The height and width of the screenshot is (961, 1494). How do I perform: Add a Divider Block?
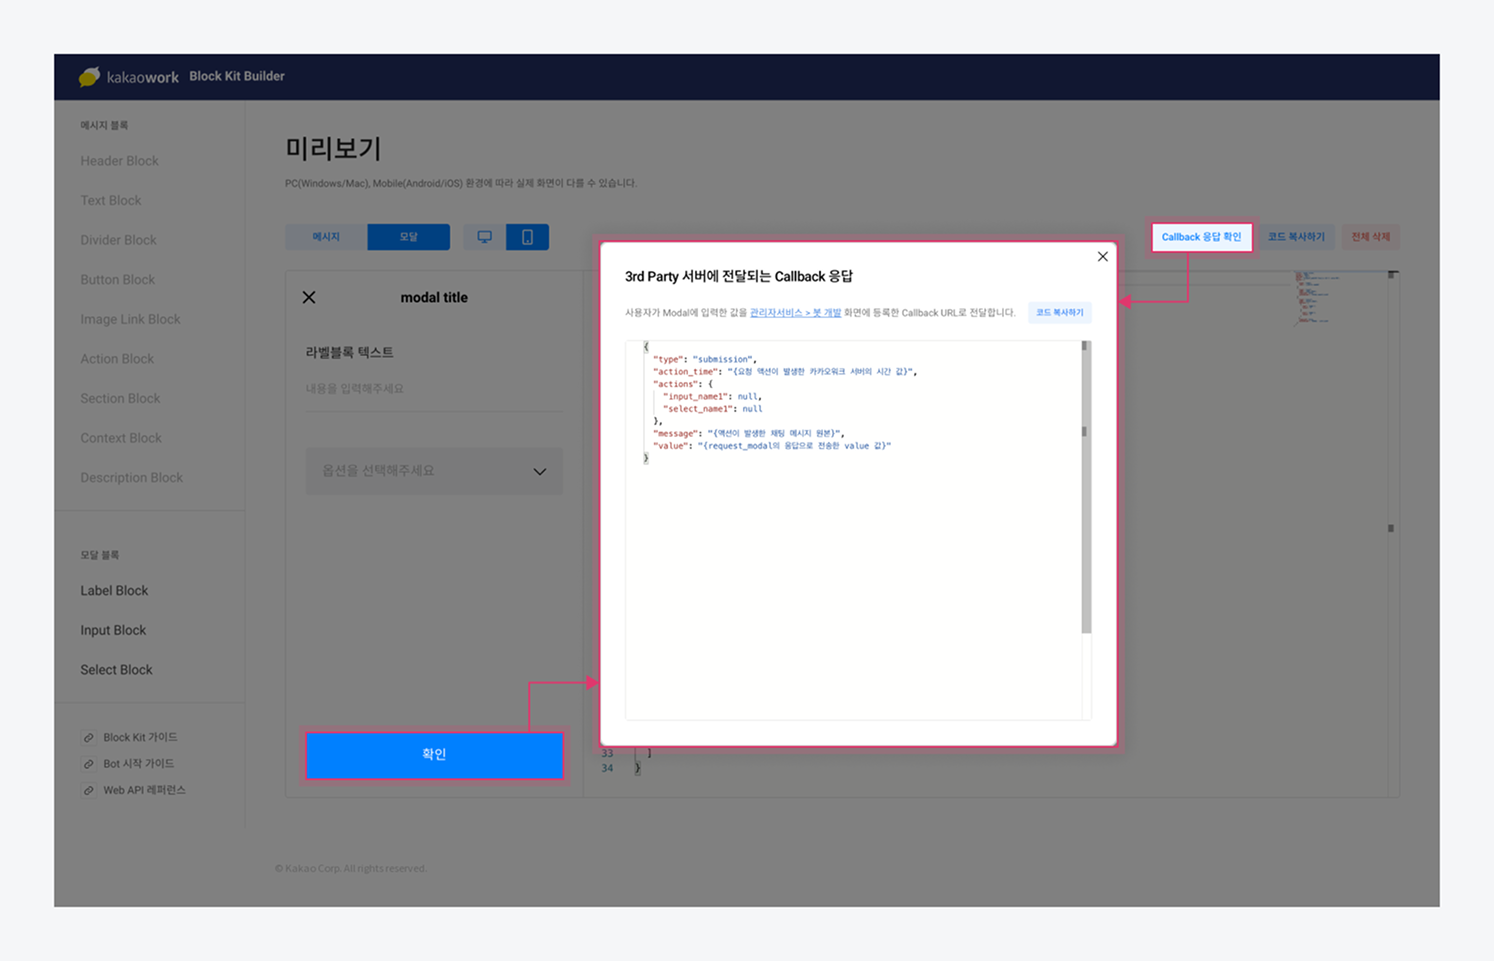118,240
